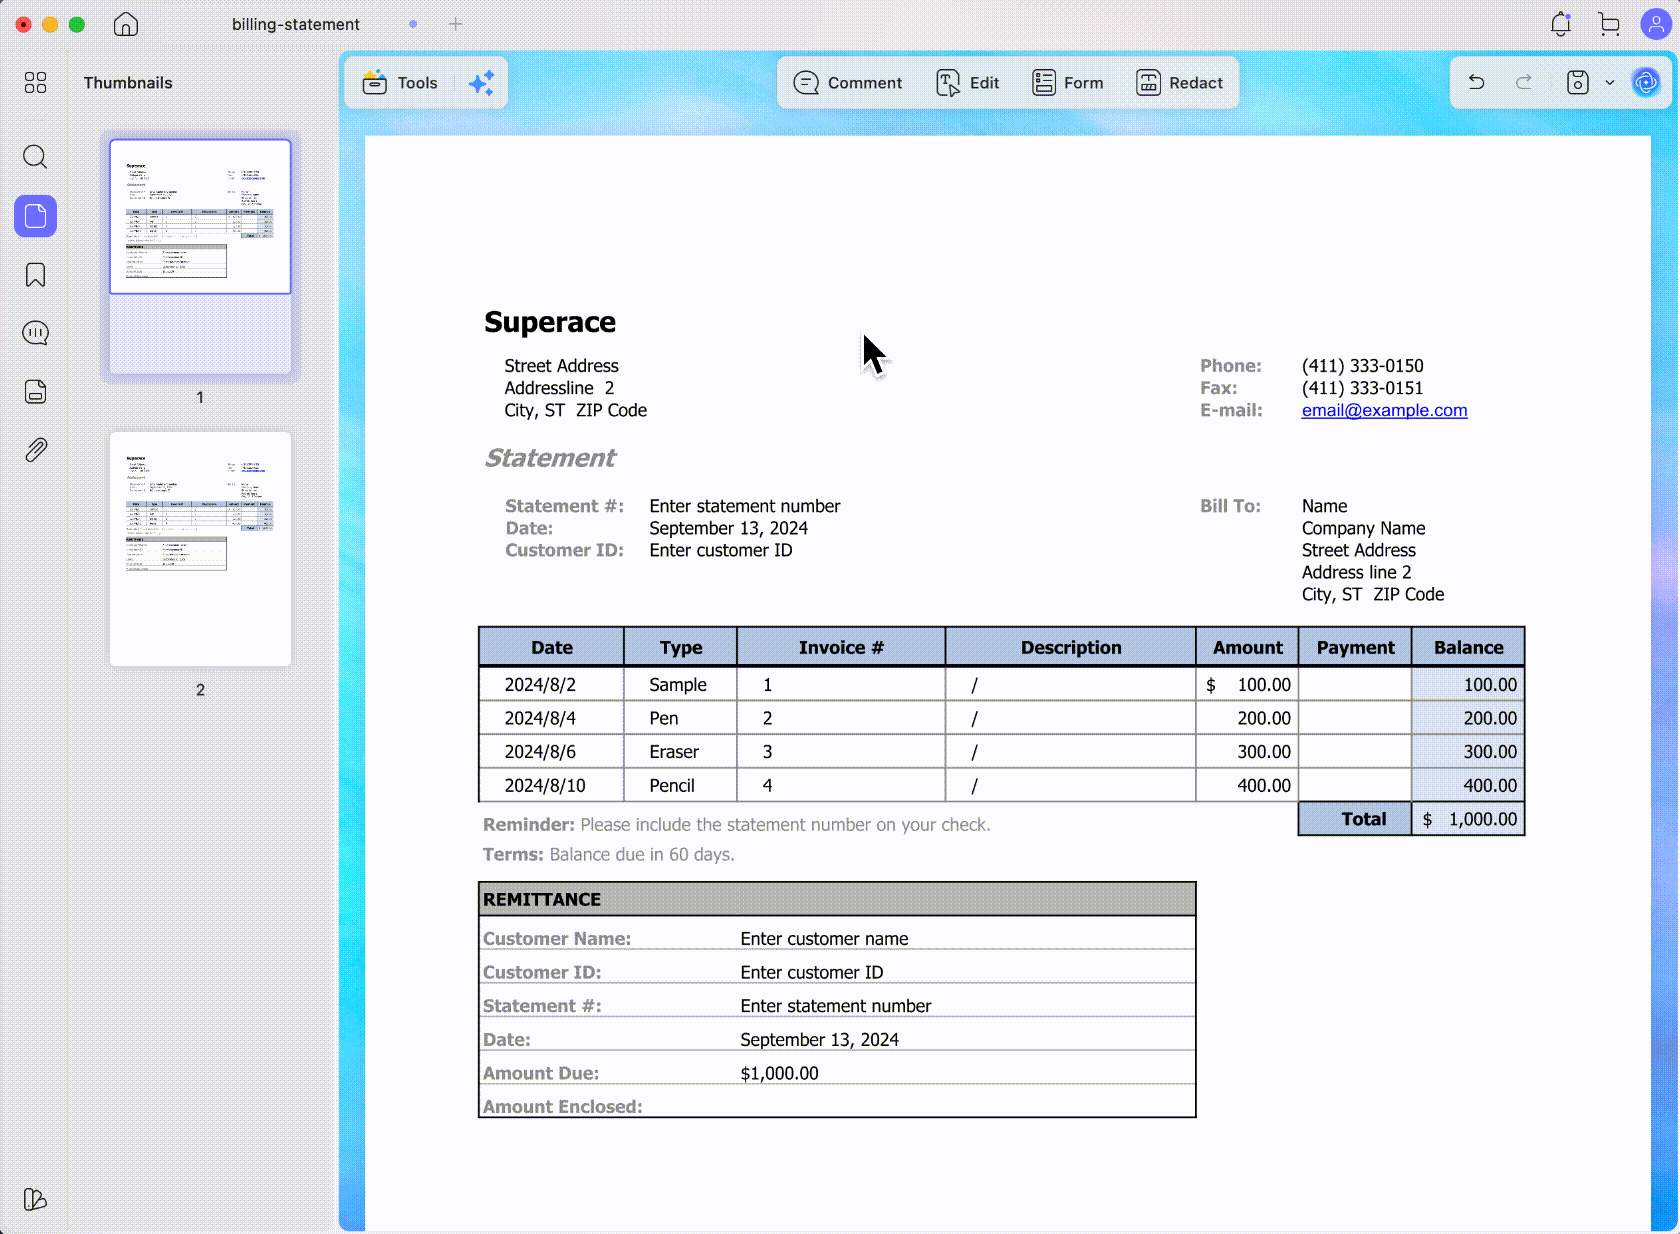The image size is (1680, 1234).
Task: Switch to Form mode
Action: click(1068, 83)
